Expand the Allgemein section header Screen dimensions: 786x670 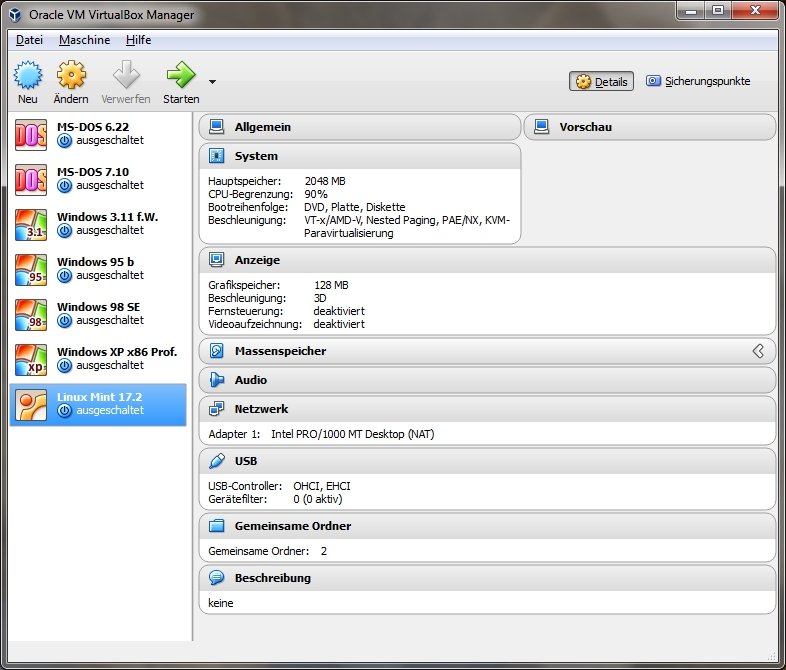[x=359, y=127]
